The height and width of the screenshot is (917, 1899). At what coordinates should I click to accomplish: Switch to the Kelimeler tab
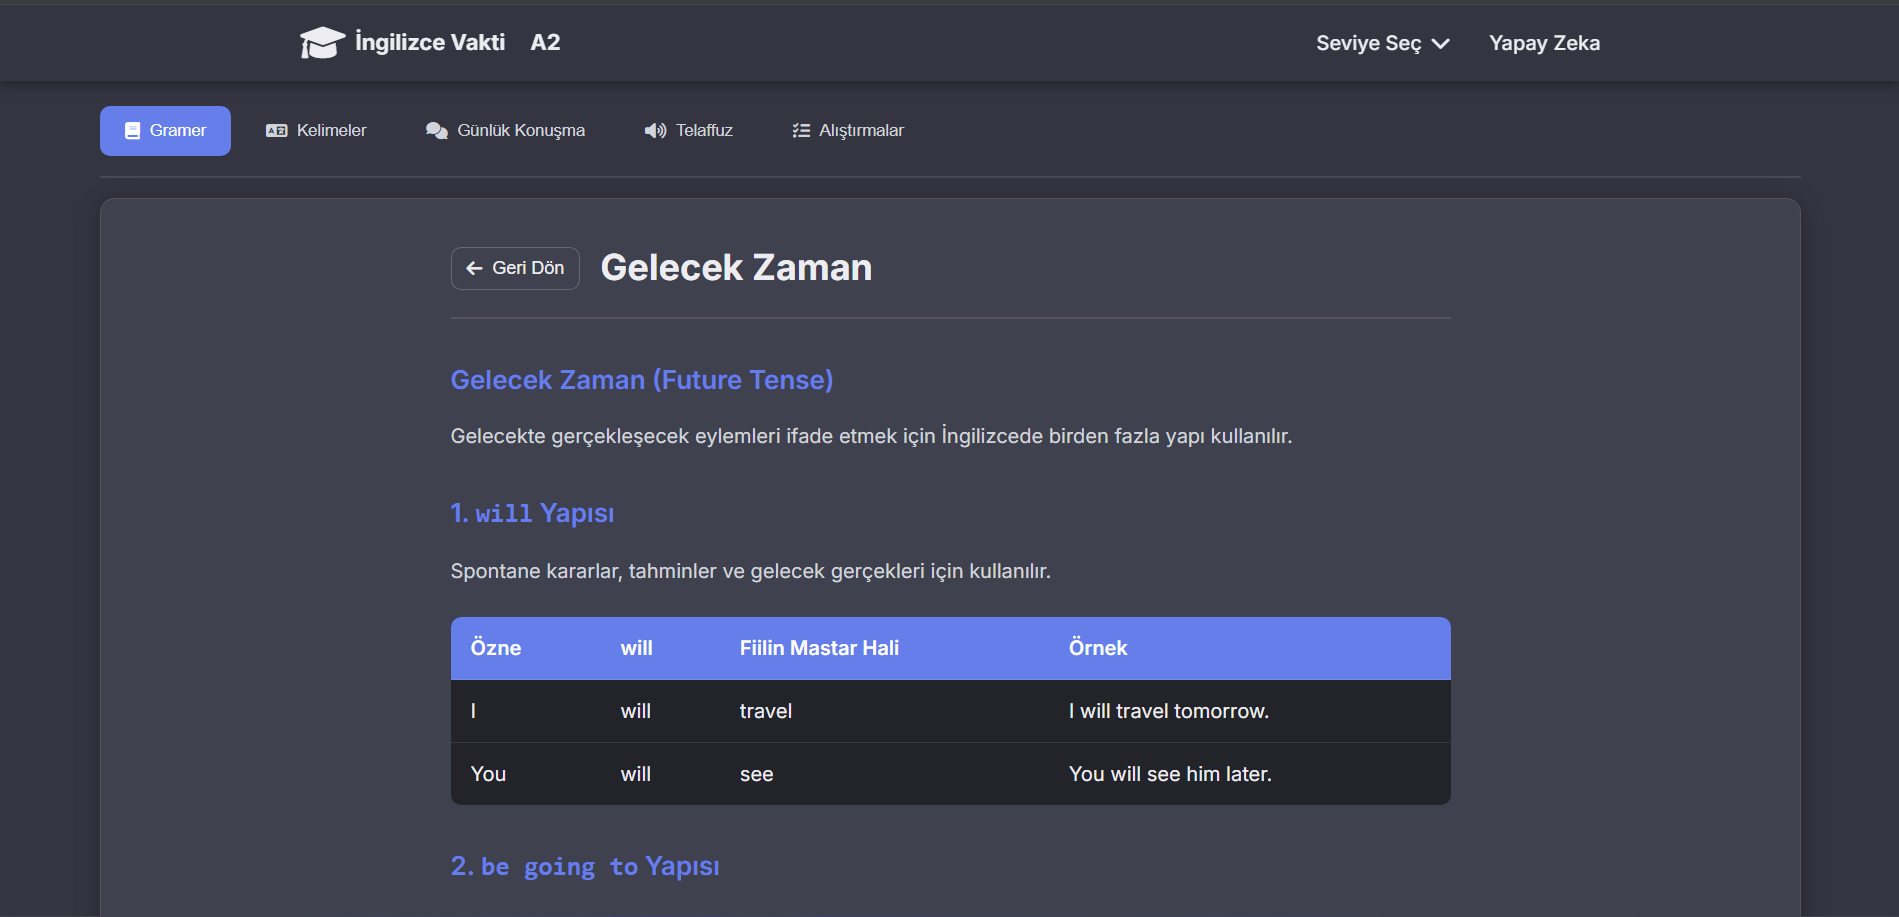click(x=331, y=131)
